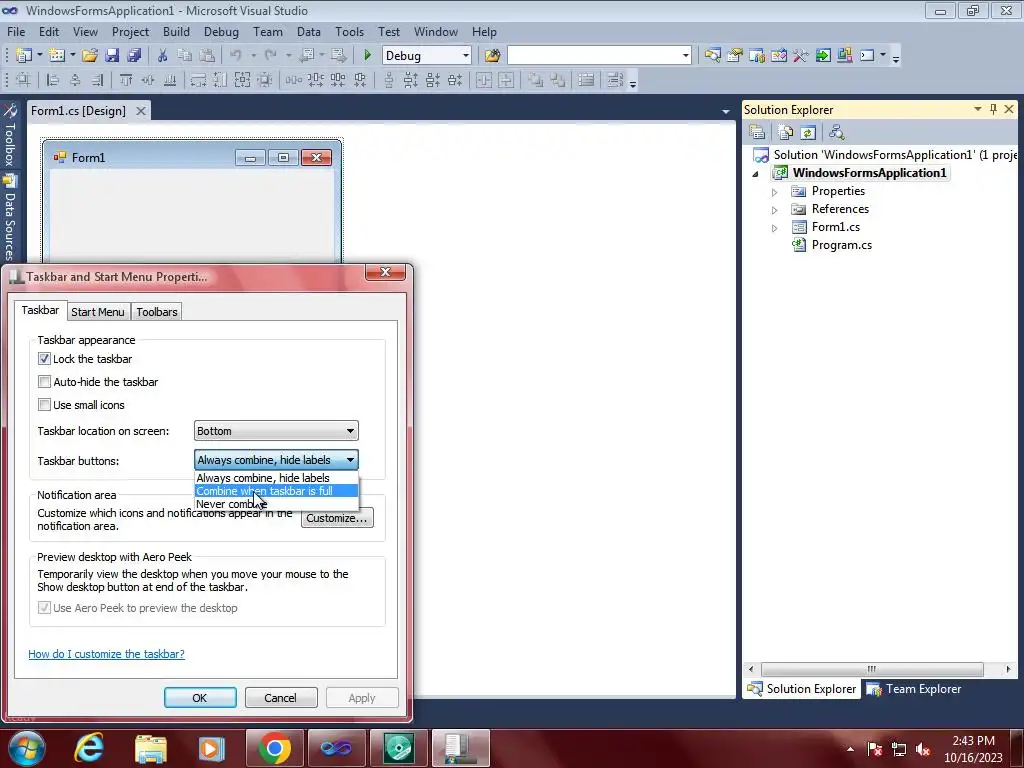Choose Always combine, hide labels list option
The image size is (1024, 768).
tap(276, 478)
